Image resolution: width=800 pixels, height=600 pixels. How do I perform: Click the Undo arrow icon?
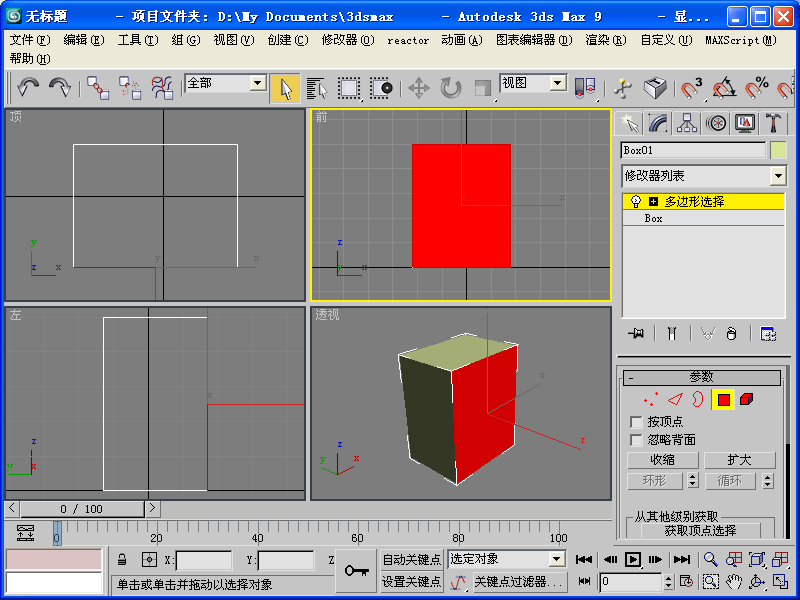(28, 88)
